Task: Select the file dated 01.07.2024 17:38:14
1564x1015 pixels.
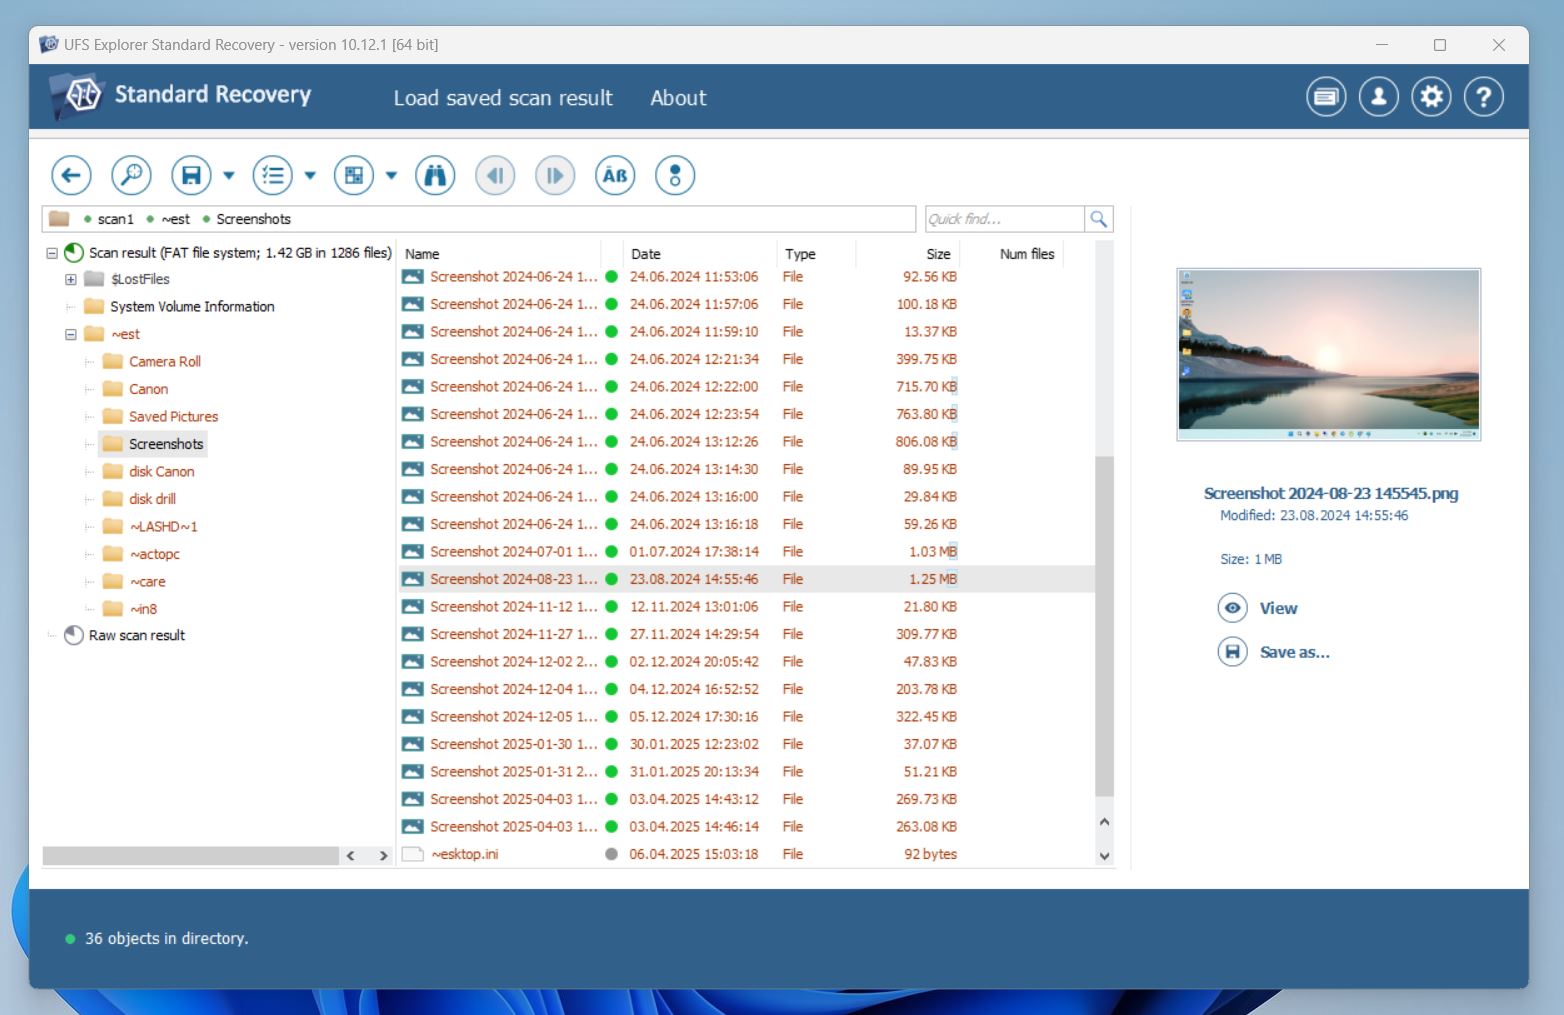Action: (746, 552)
